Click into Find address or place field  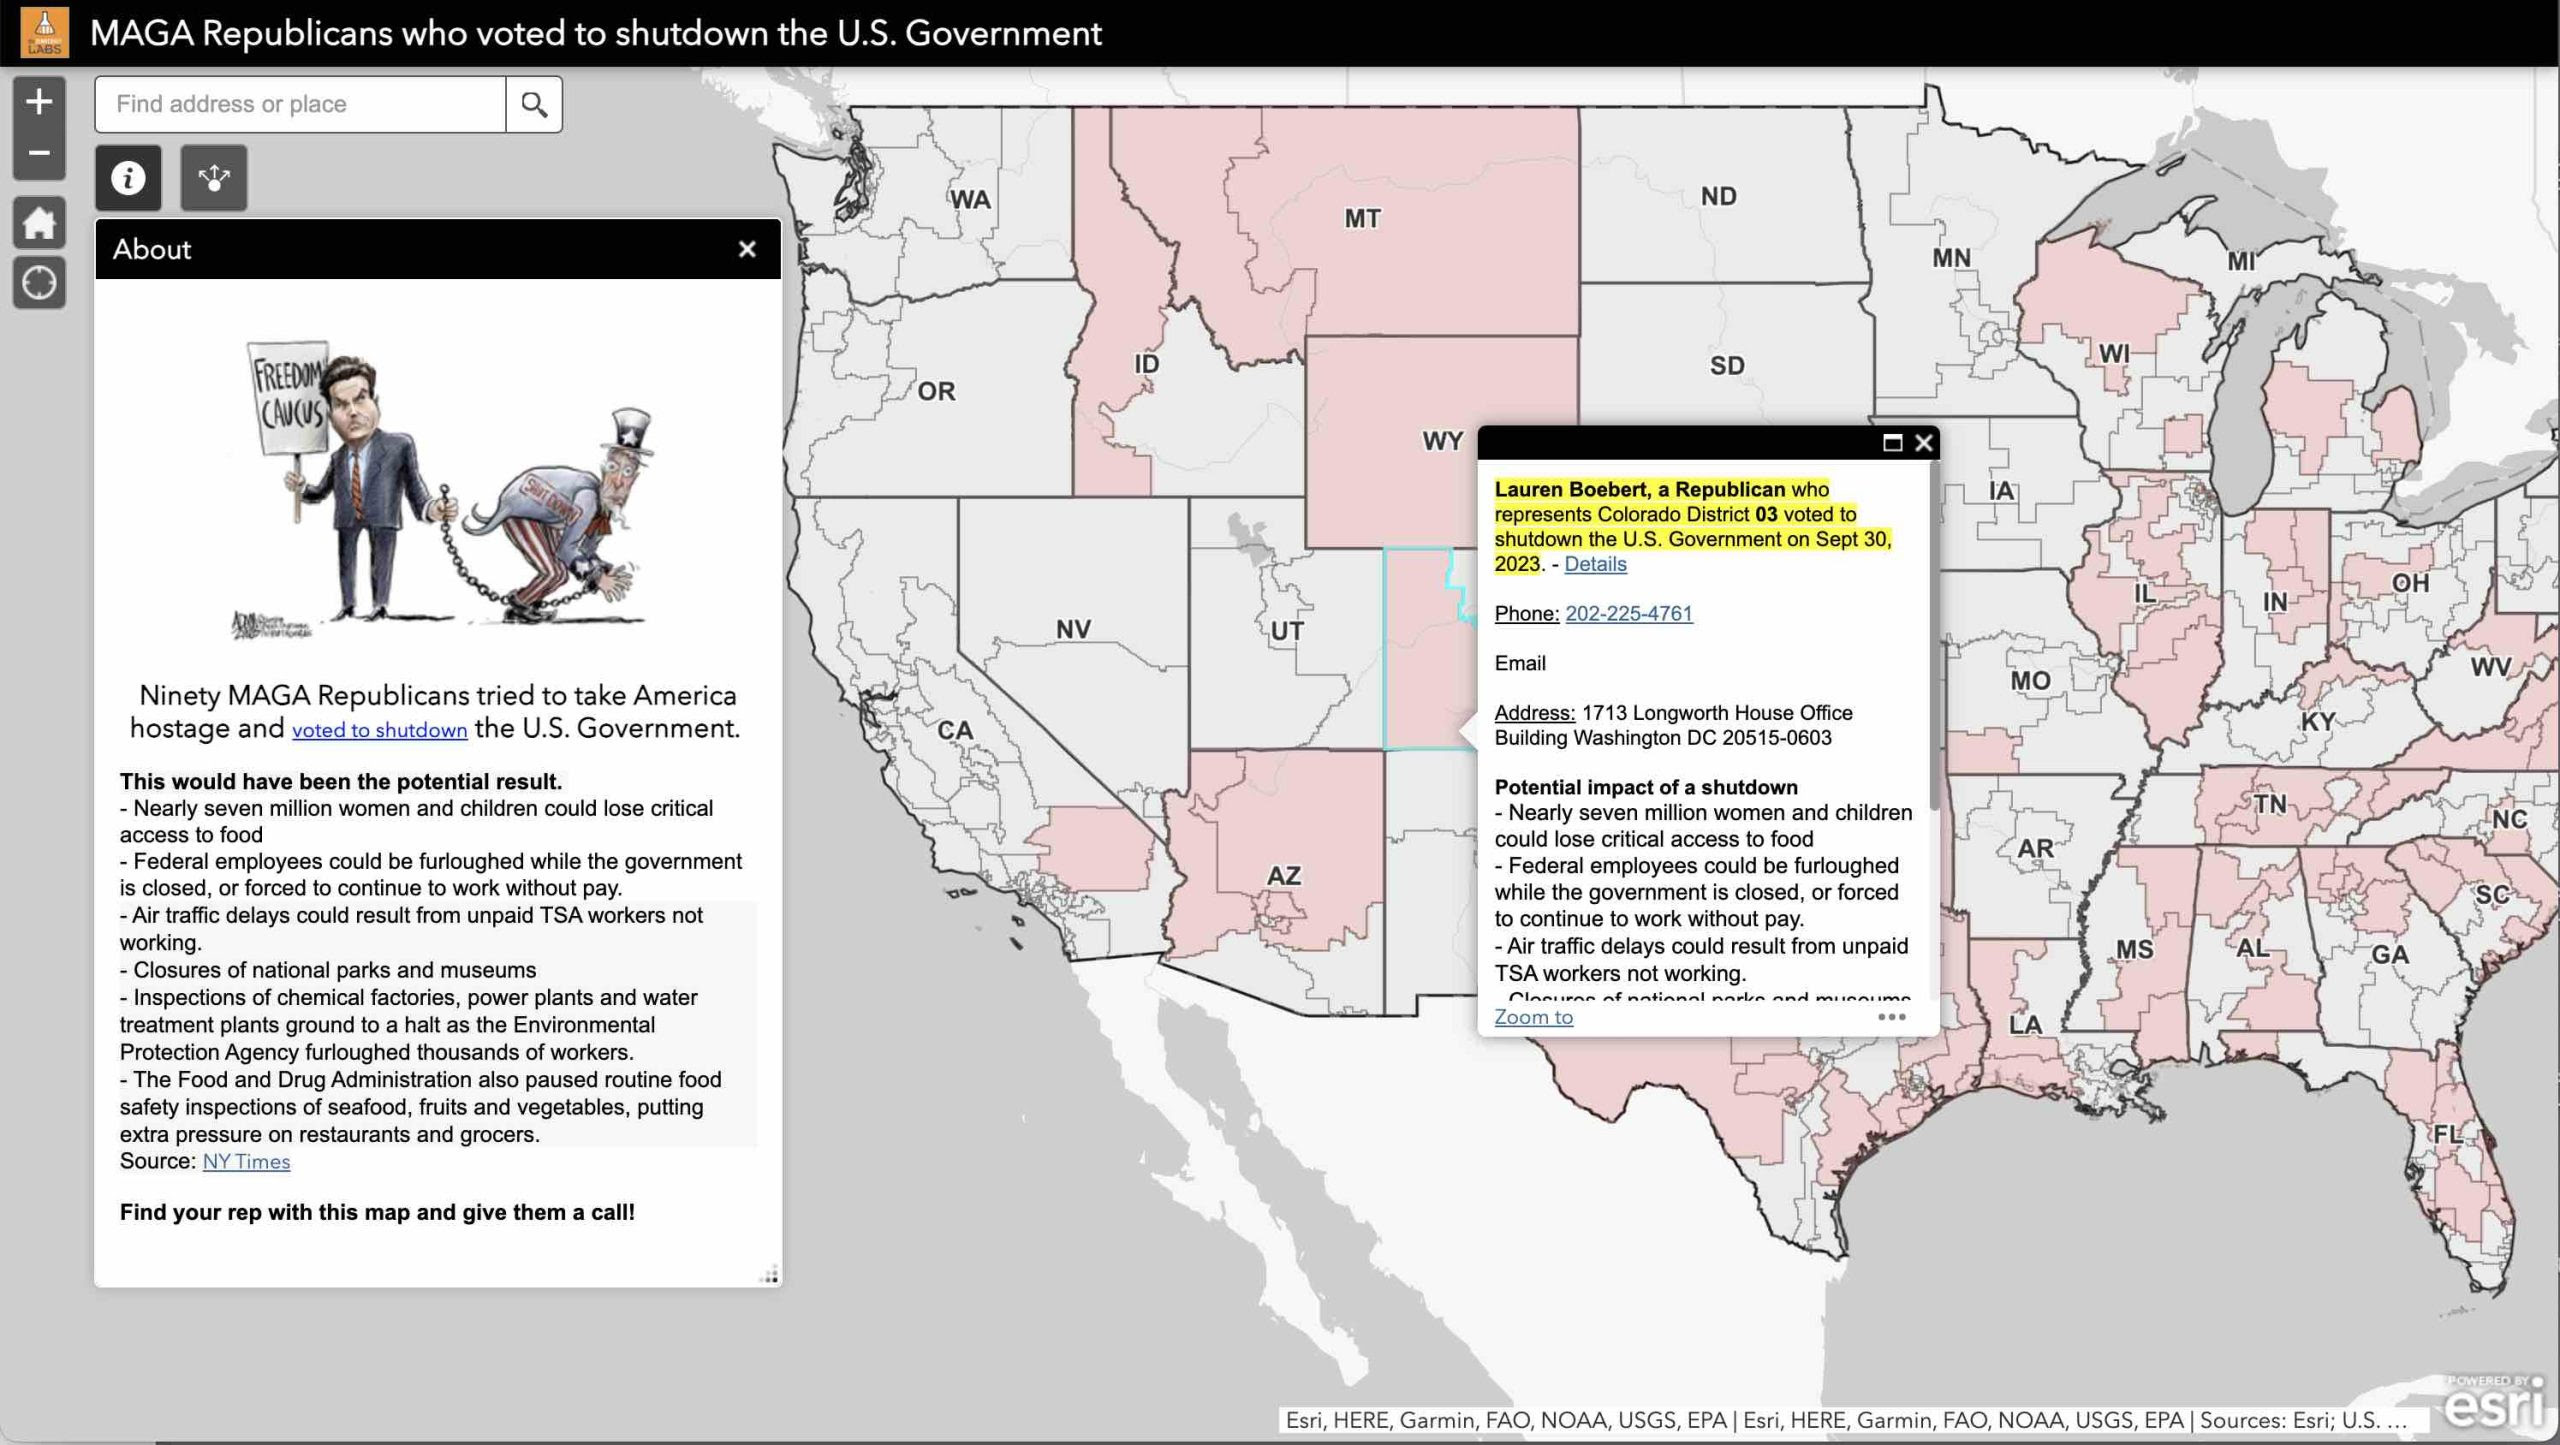[x=300, y=104]
